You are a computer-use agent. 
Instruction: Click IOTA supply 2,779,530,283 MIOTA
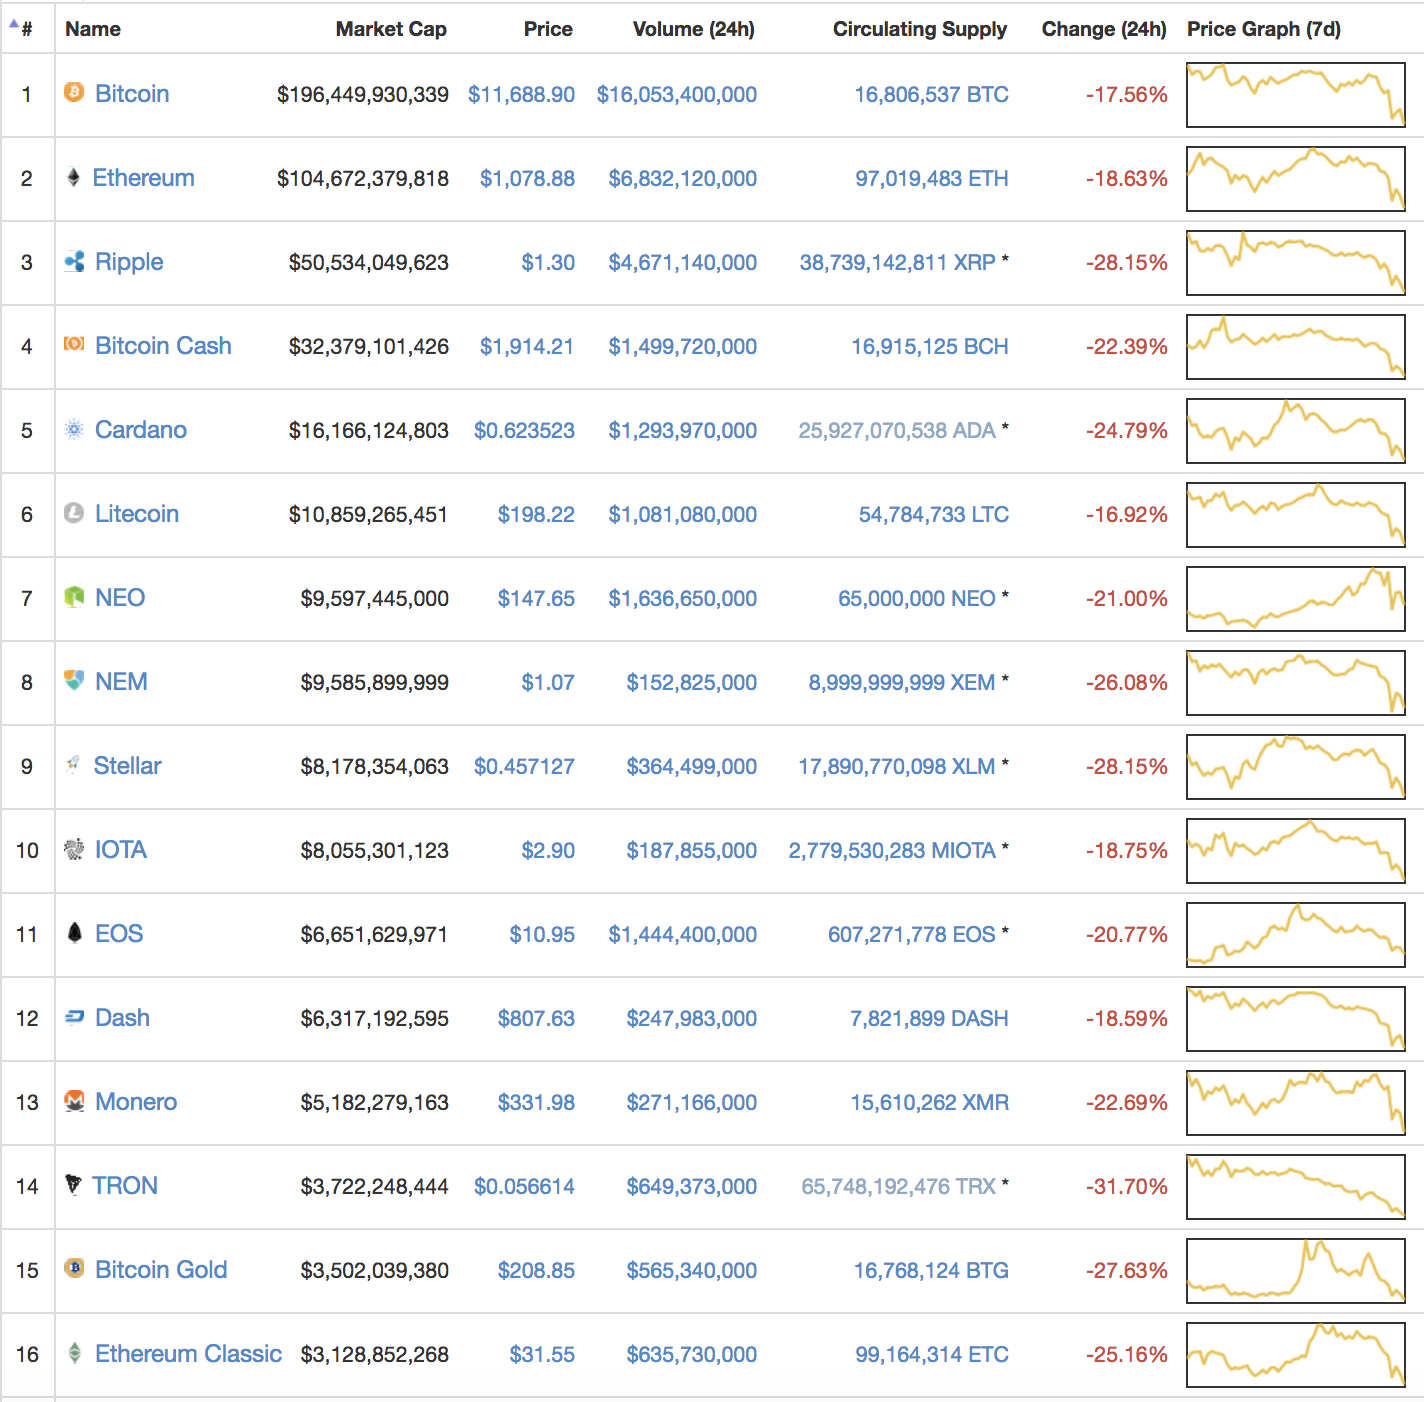(x=892, y=850)
